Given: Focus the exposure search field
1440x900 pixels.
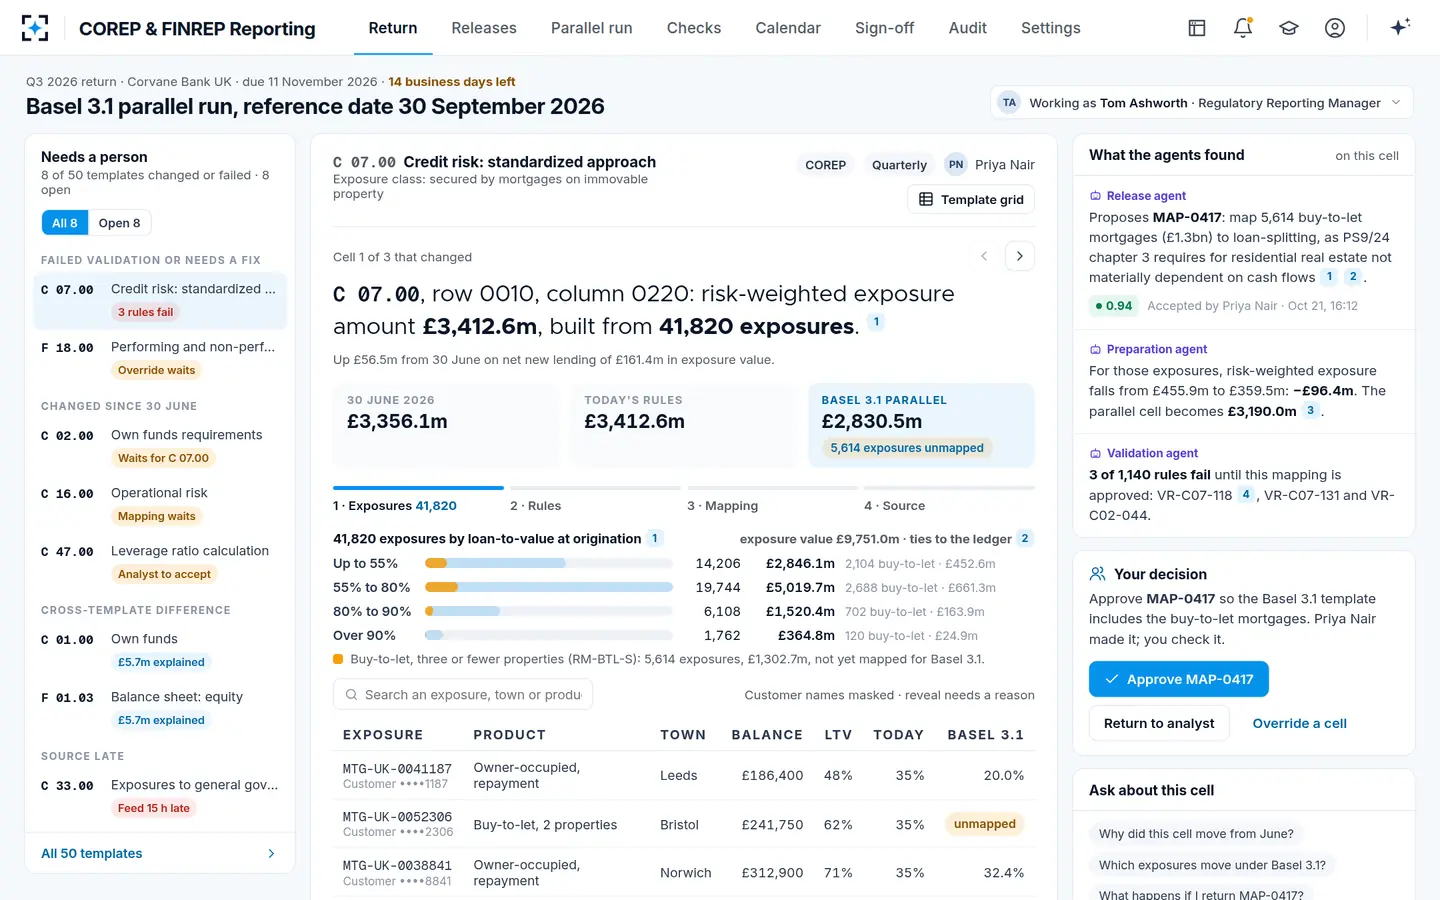Looking at the screenshot, I should 463,695.
